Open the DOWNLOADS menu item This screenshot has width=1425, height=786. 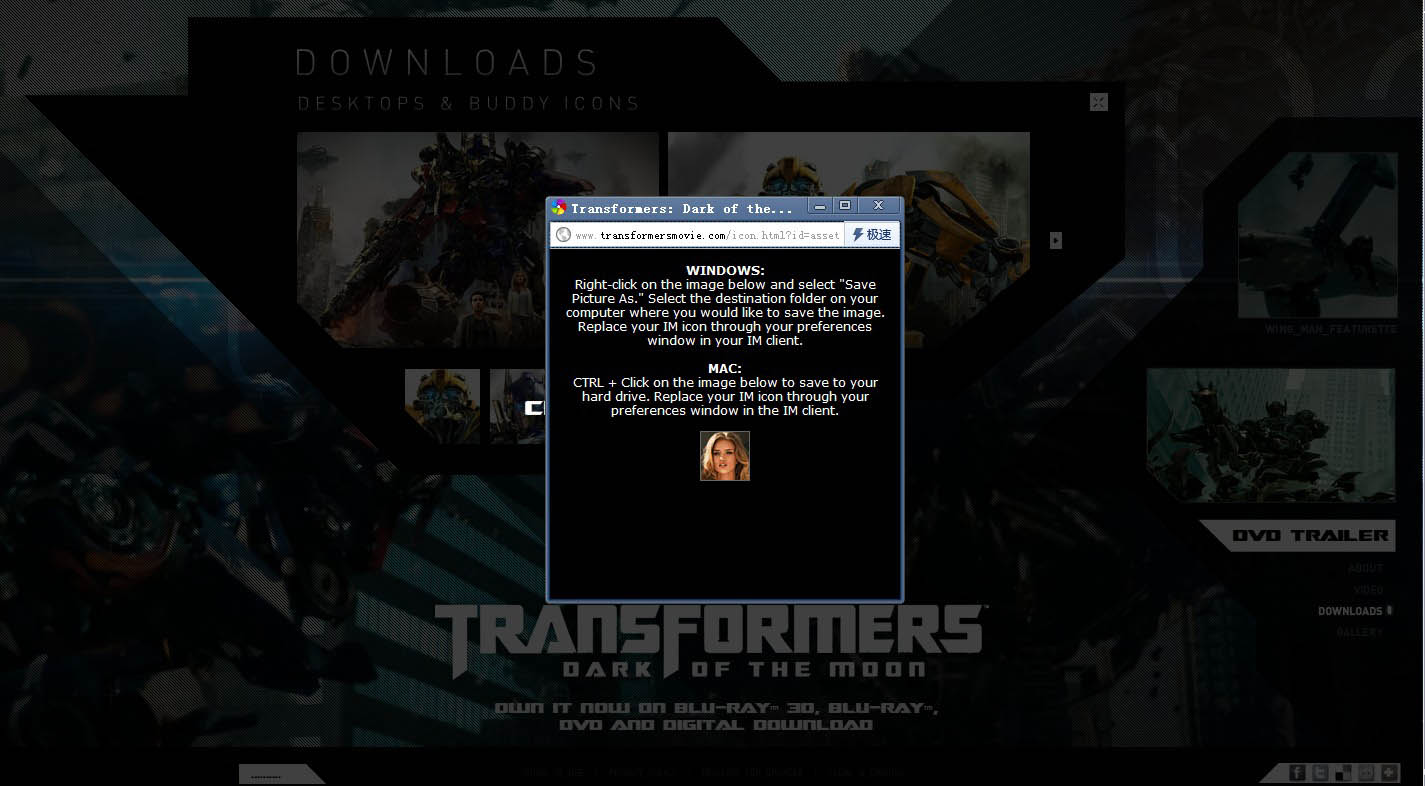point(1350,611)
